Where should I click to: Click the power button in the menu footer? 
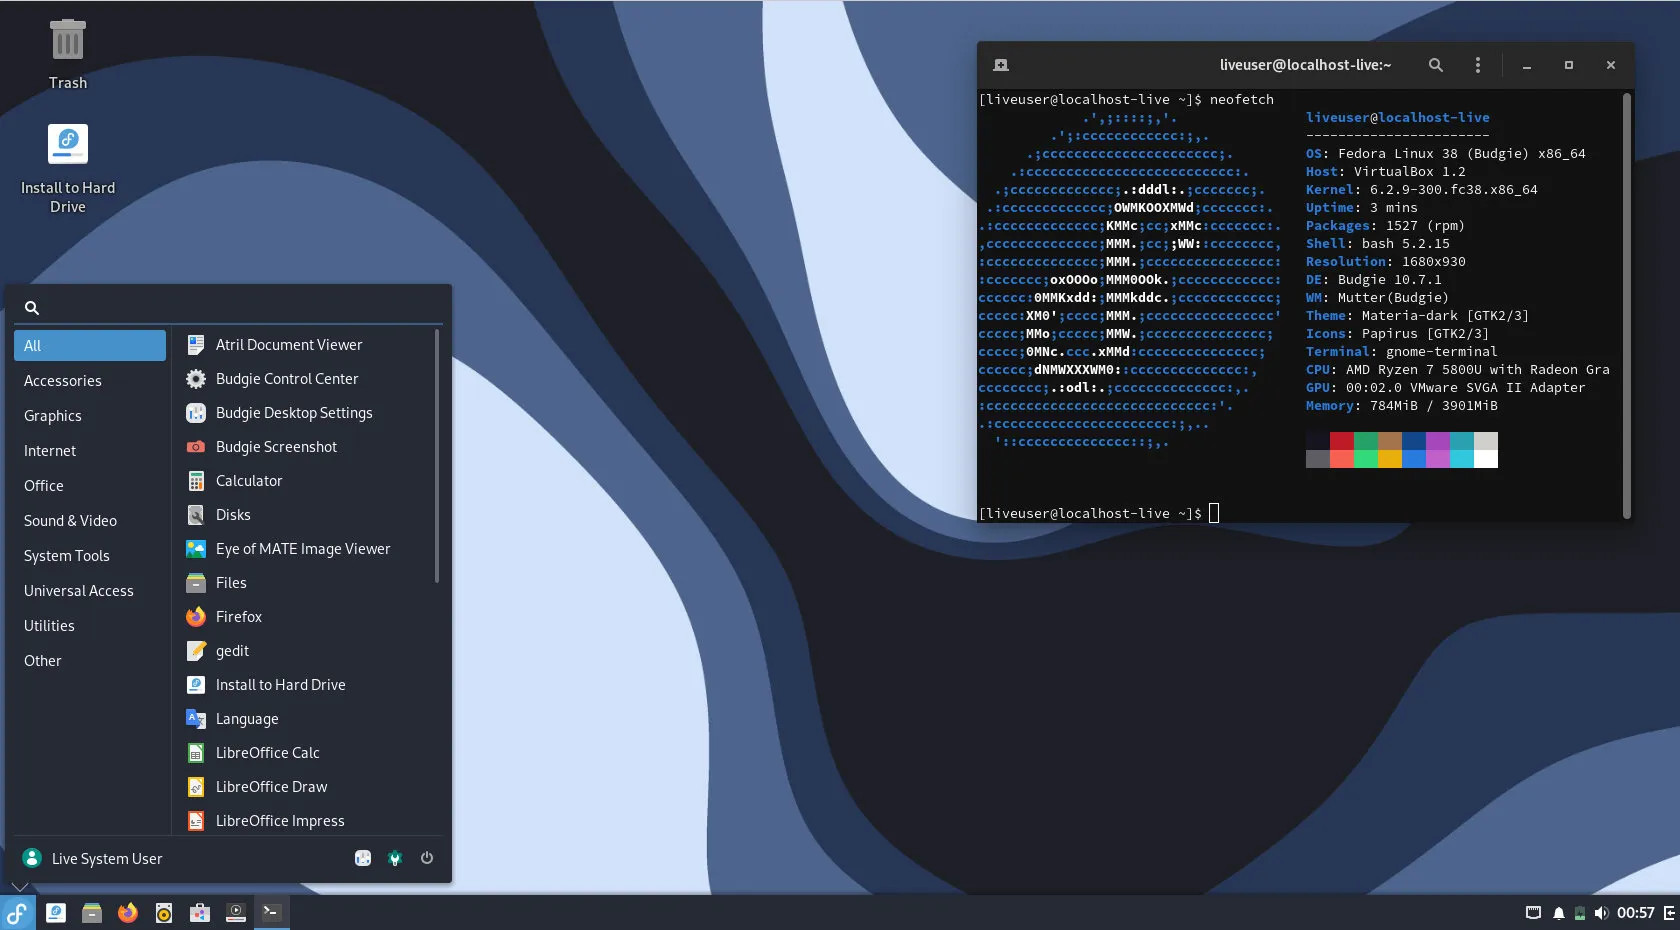(x=427, y=858)
